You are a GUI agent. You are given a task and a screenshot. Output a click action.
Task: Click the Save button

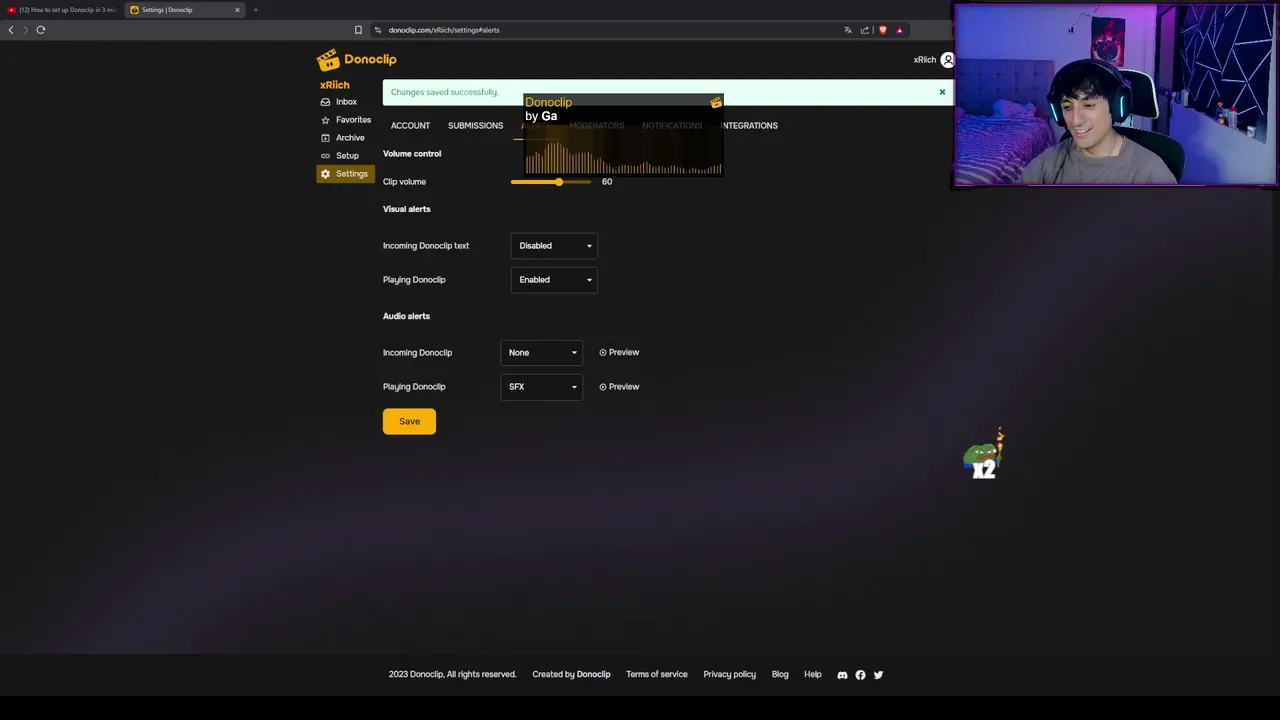(409, 422)
